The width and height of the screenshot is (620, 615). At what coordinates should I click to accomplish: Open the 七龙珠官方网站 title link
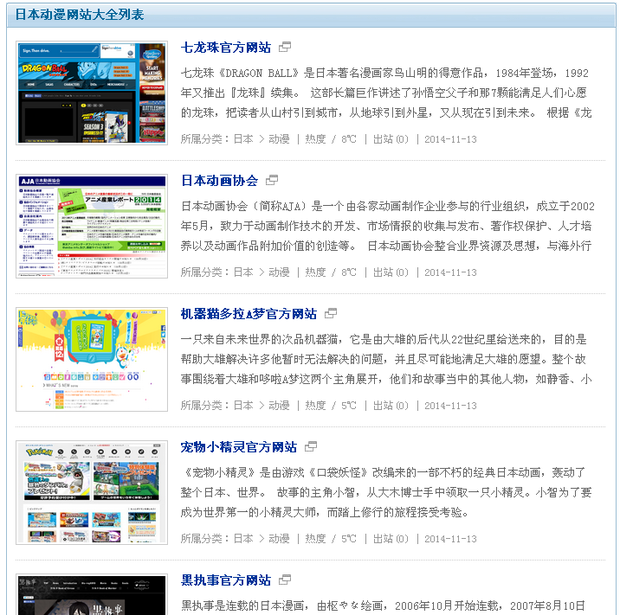(x=226, y=47)
